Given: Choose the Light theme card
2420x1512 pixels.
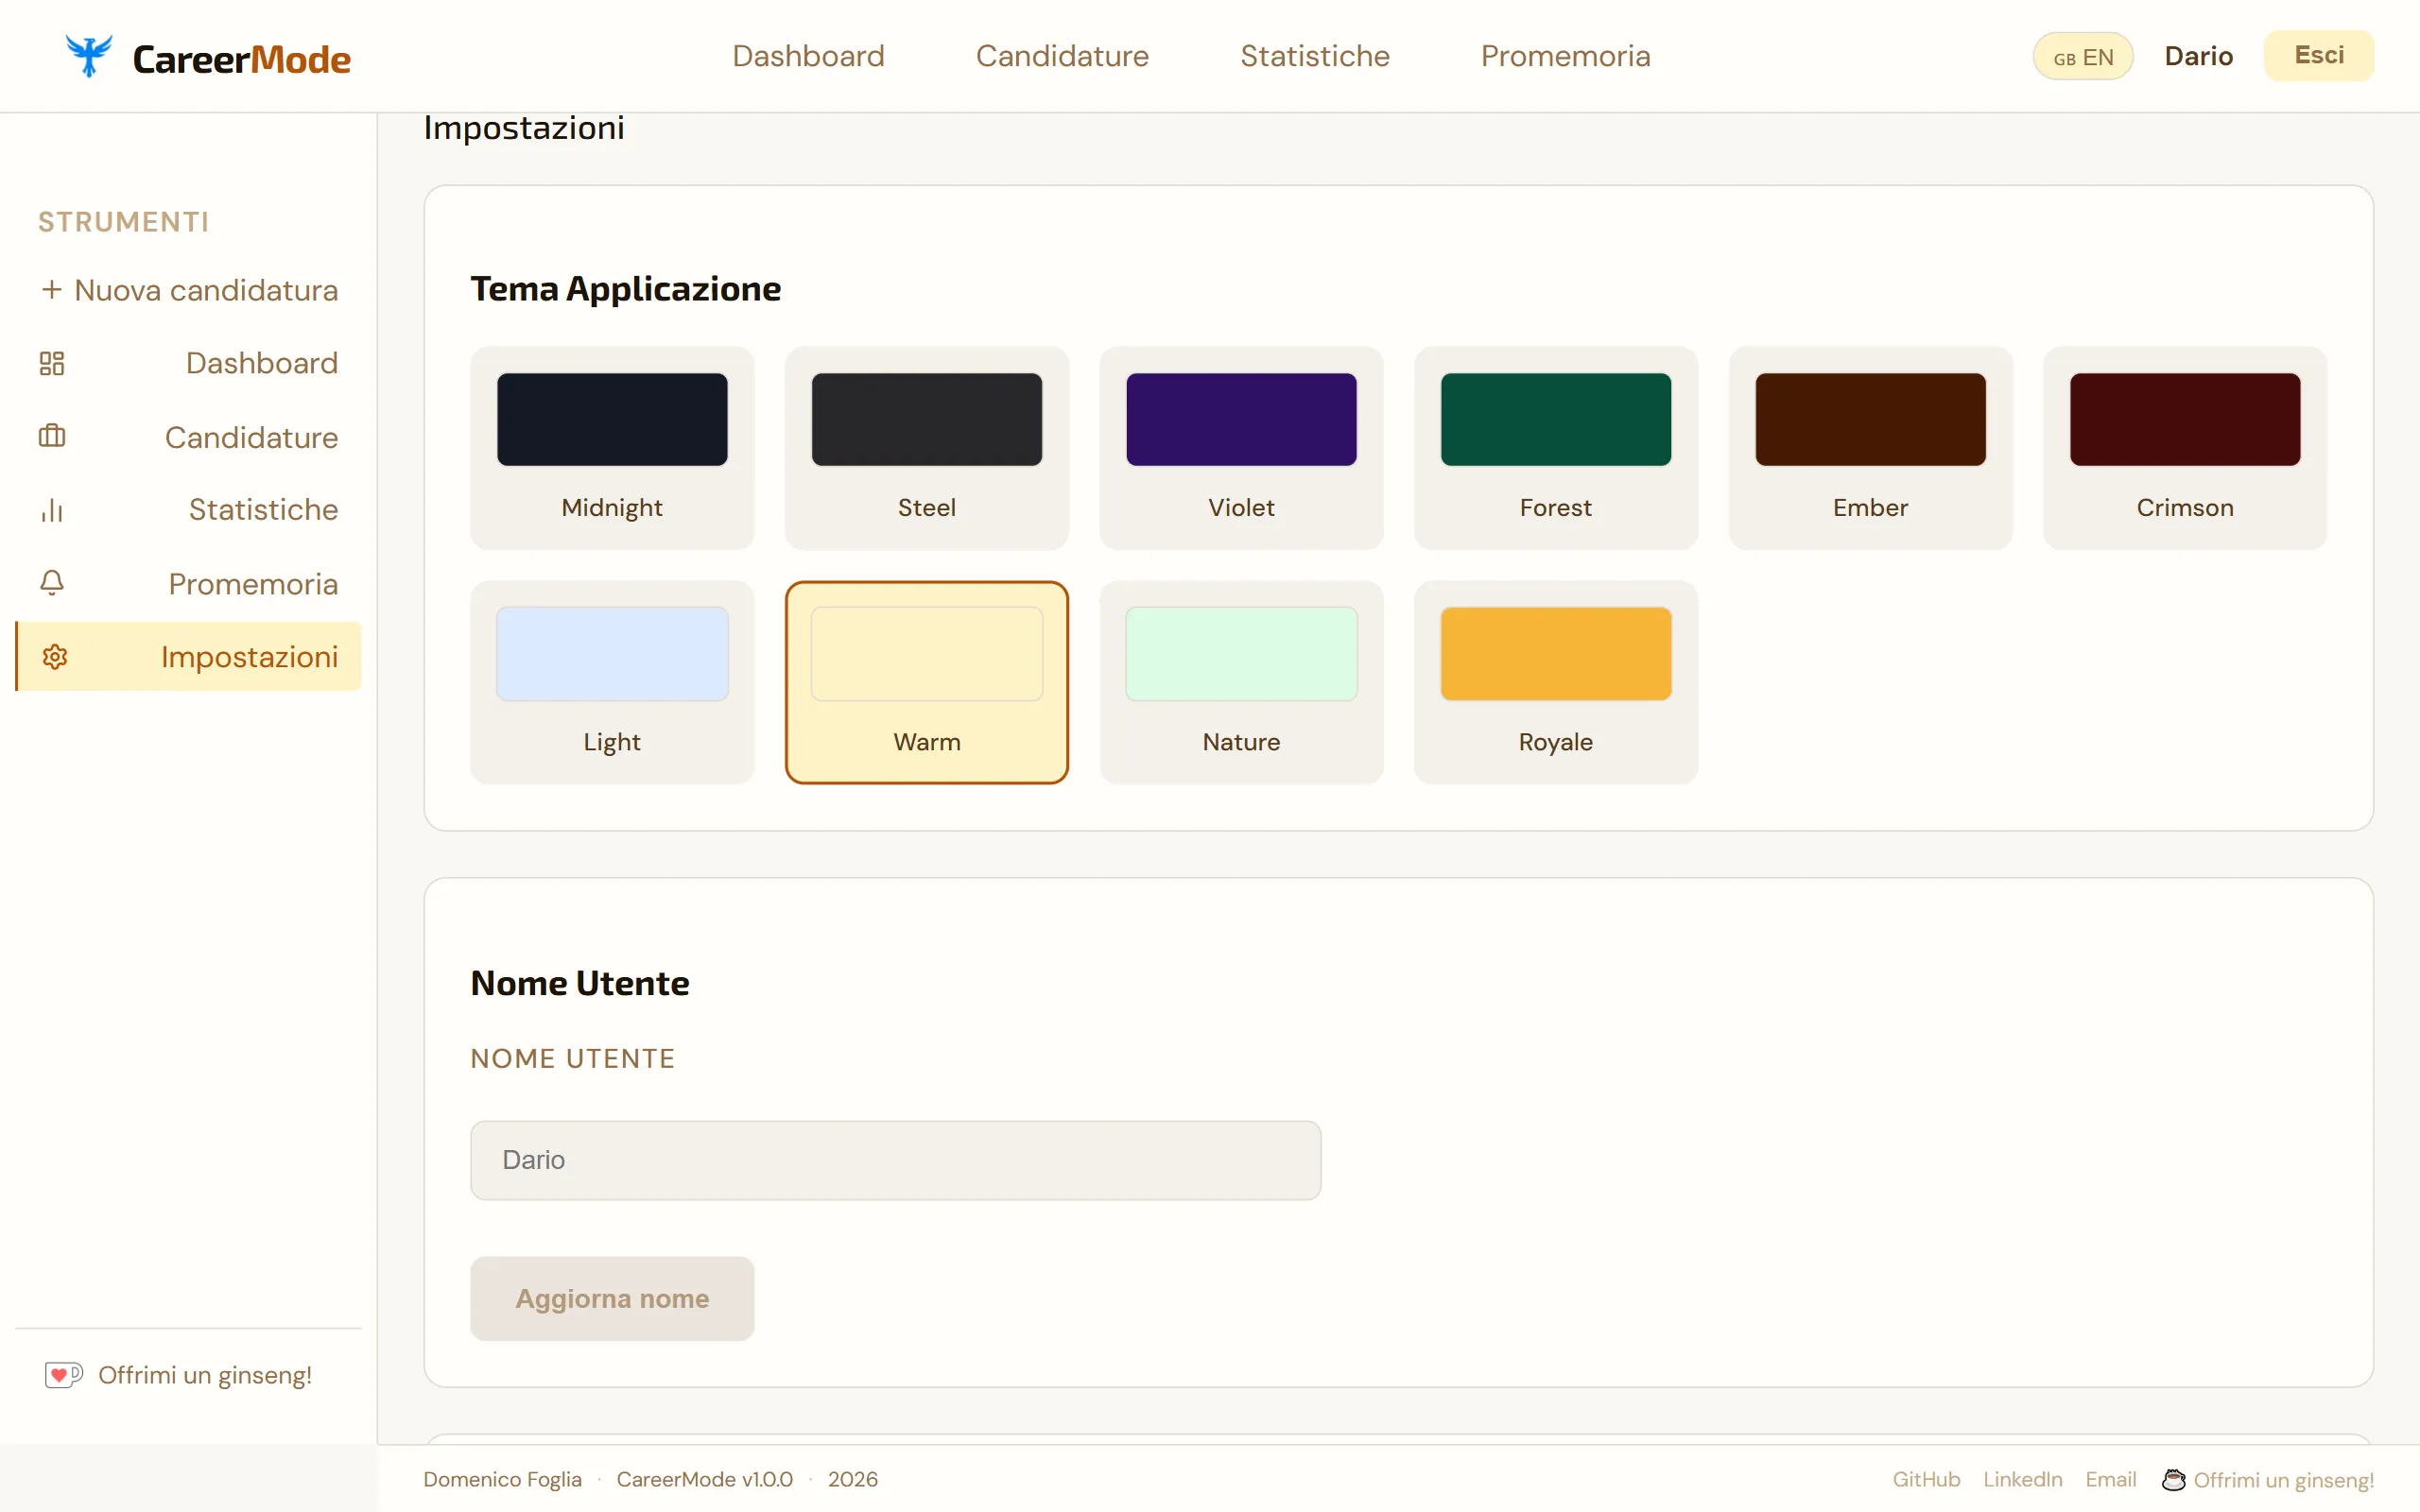Looking at the screenshot, I should click(612, 682).
